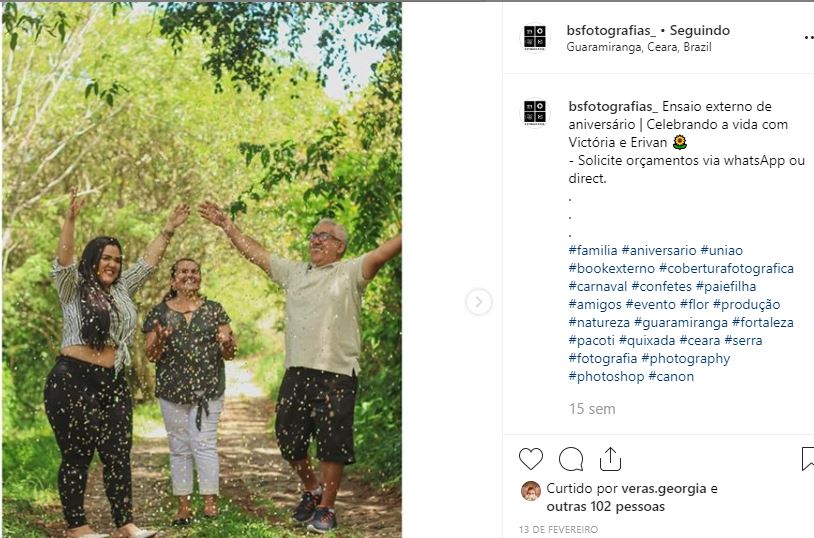
Task: View outras 102 pessoas likes list
Action: click(x=605, y=506)
